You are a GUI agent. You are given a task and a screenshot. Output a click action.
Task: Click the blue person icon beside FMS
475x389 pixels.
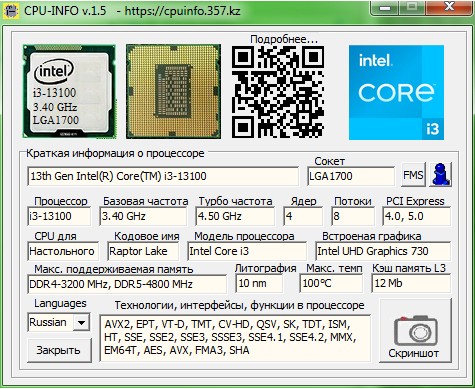point(440,174)
